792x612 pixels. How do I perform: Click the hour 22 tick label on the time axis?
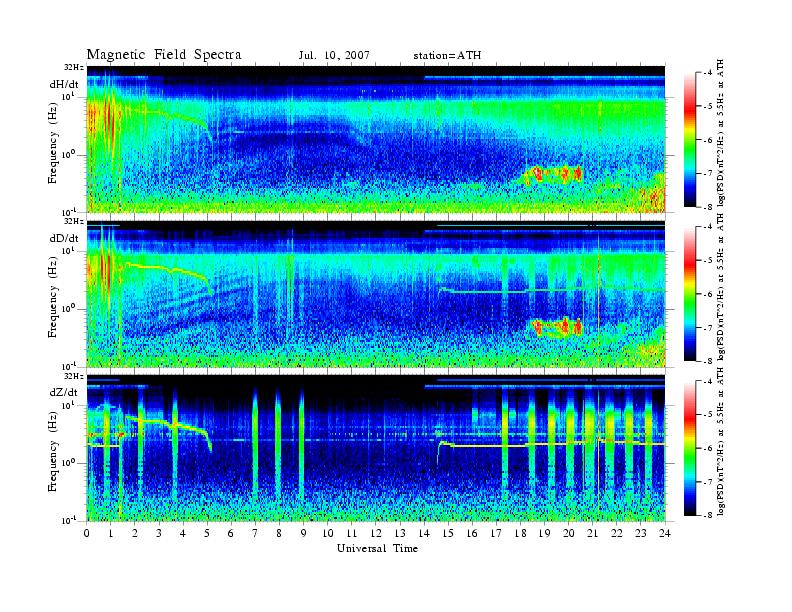(x=617, y=533)
